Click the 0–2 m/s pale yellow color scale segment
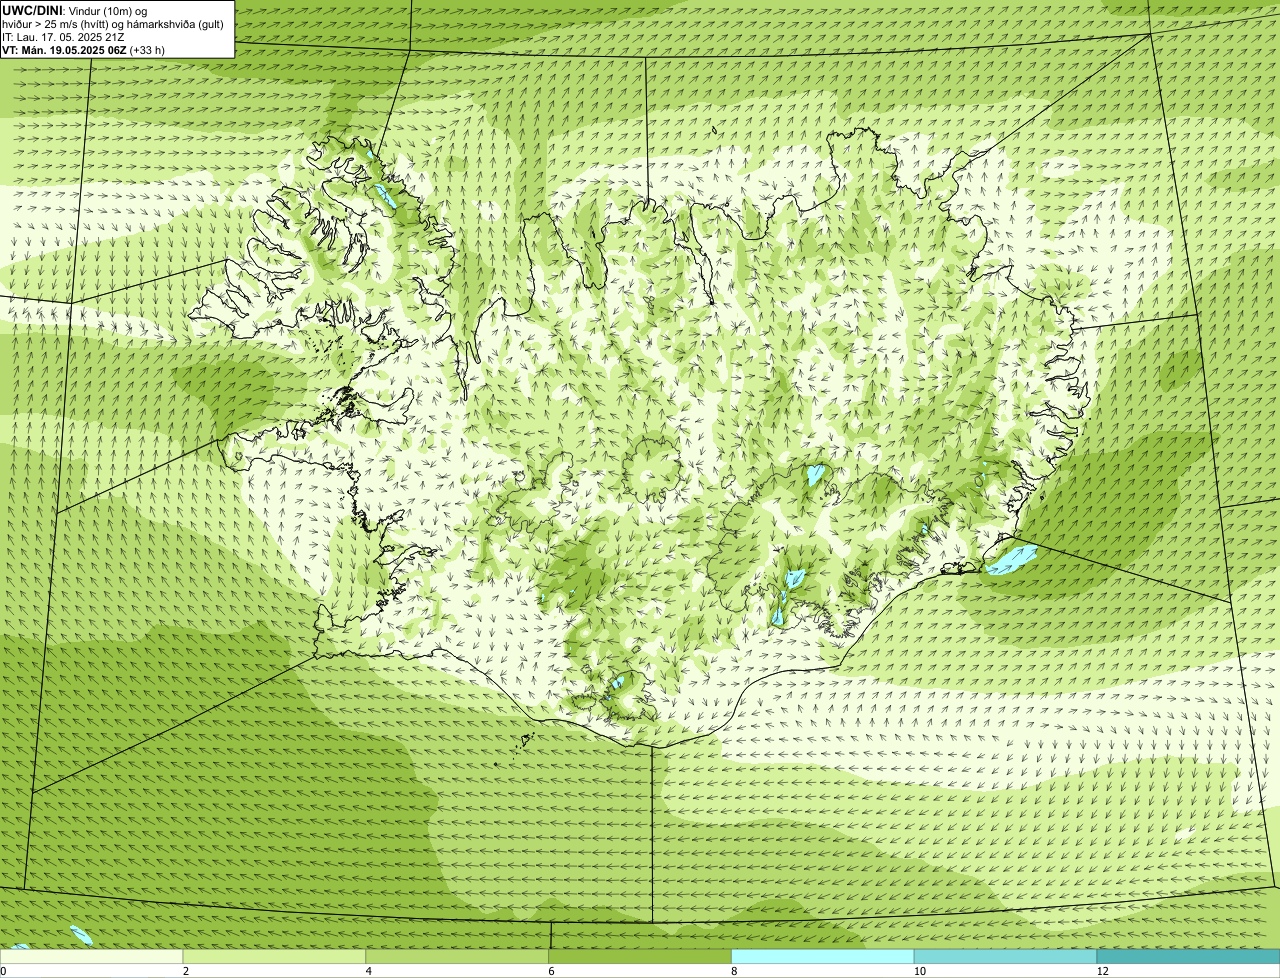 click(x=91, y=956)
